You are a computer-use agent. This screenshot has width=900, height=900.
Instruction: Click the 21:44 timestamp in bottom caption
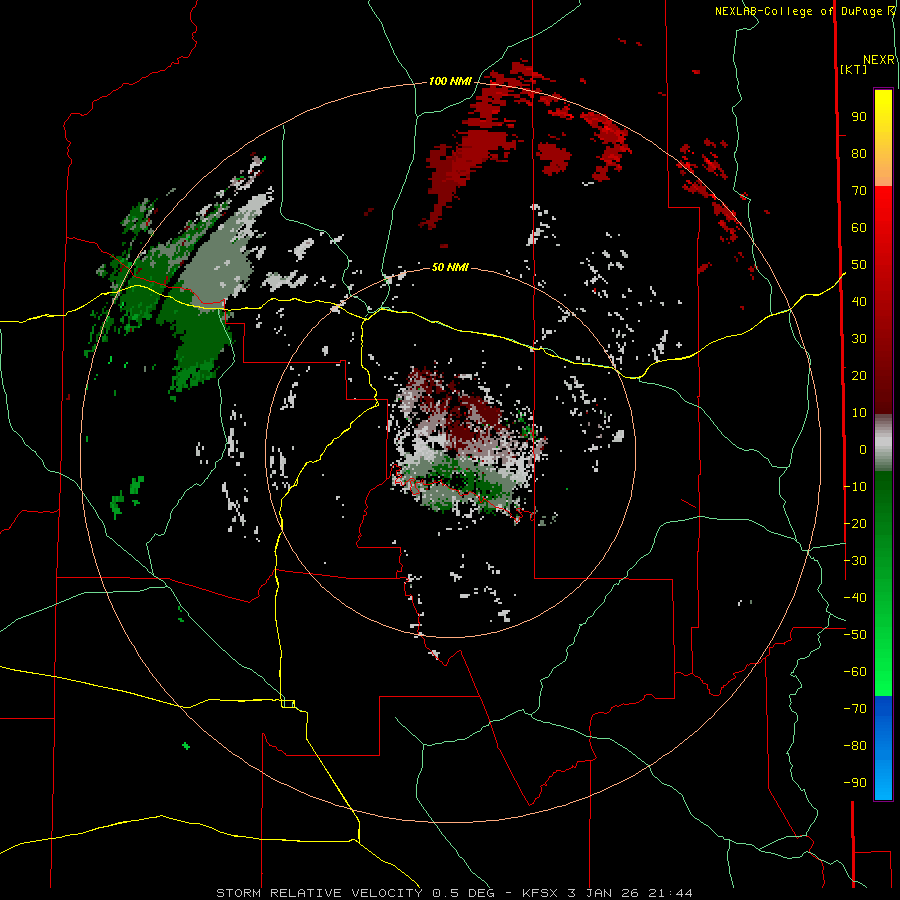click(670, 893)
